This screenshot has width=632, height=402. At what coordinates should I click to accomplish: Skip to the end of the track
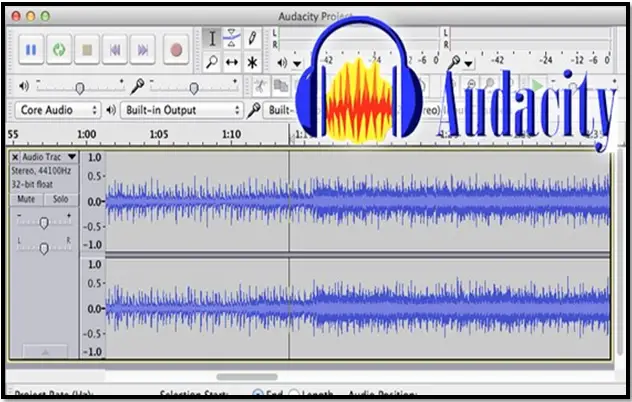click(143, 48)
